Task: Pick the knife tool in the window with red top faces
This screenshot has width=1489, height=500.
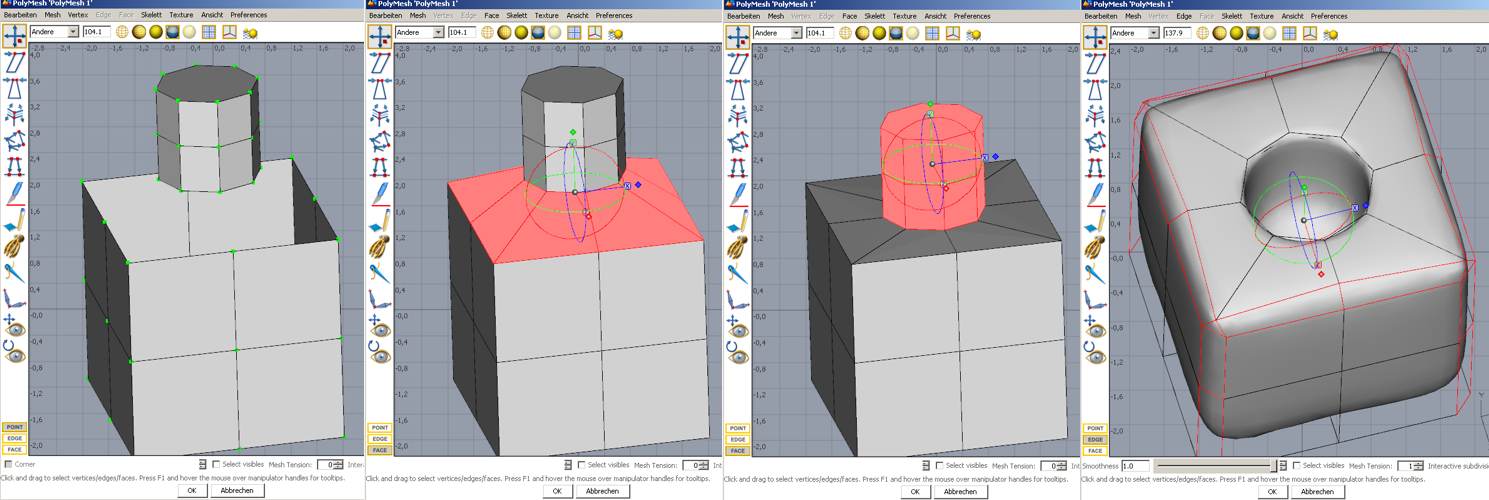Action: click(380, 192)
